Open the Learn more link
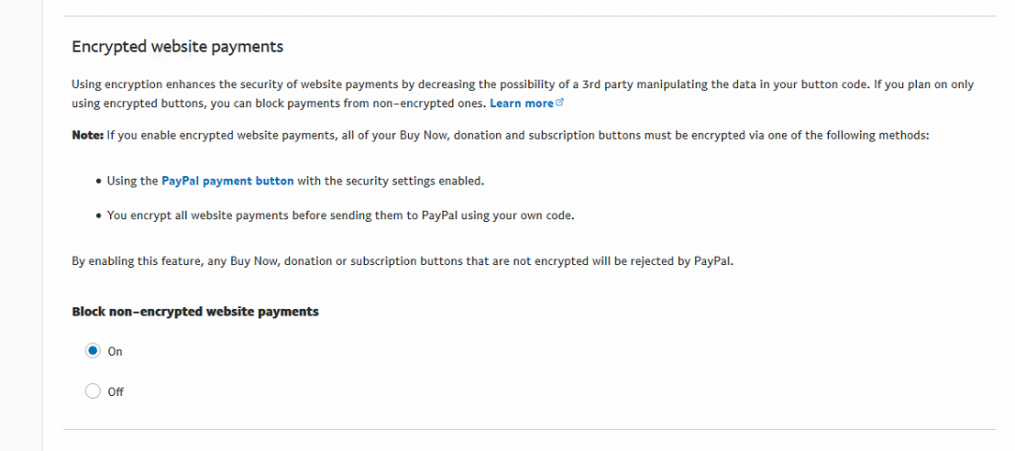 pos(521,103)
